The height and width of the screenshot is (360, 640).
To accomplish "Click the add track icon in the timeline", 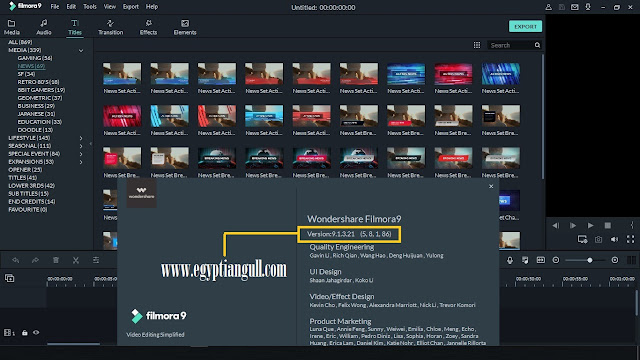I will (9, 278).
